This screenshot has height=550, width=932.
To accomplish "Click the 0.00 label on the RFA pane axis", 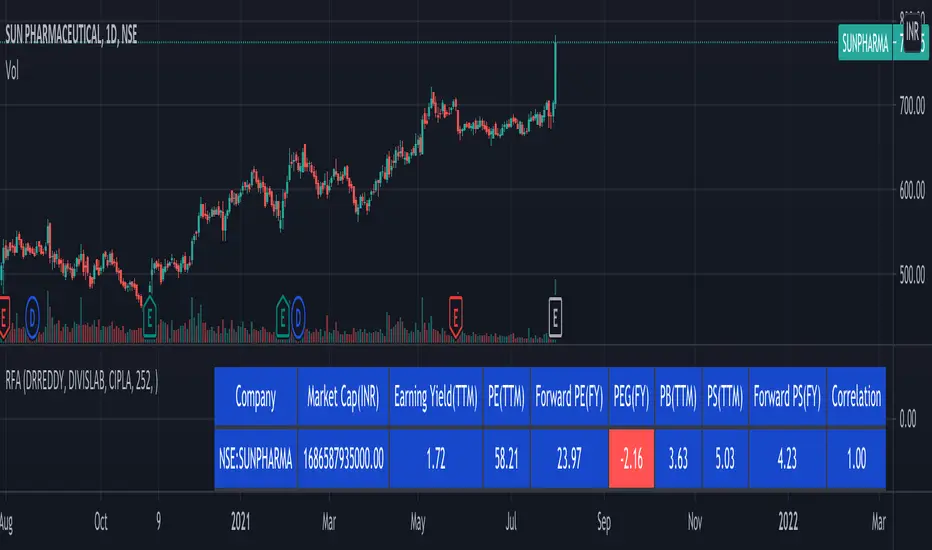I will (908, 419).
